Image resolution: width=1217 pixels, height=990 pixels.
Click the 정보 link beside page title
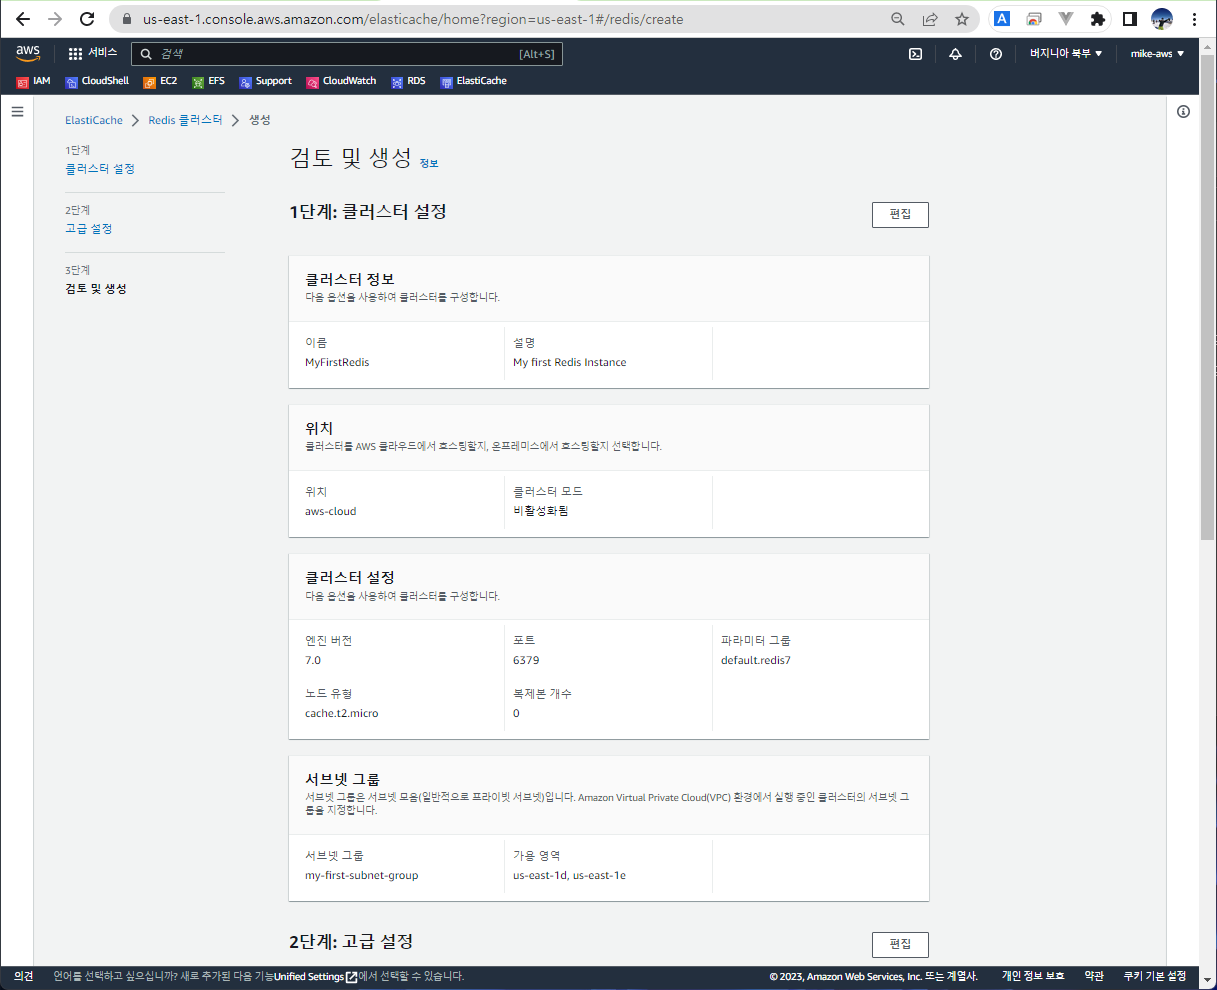click(429, 163)
